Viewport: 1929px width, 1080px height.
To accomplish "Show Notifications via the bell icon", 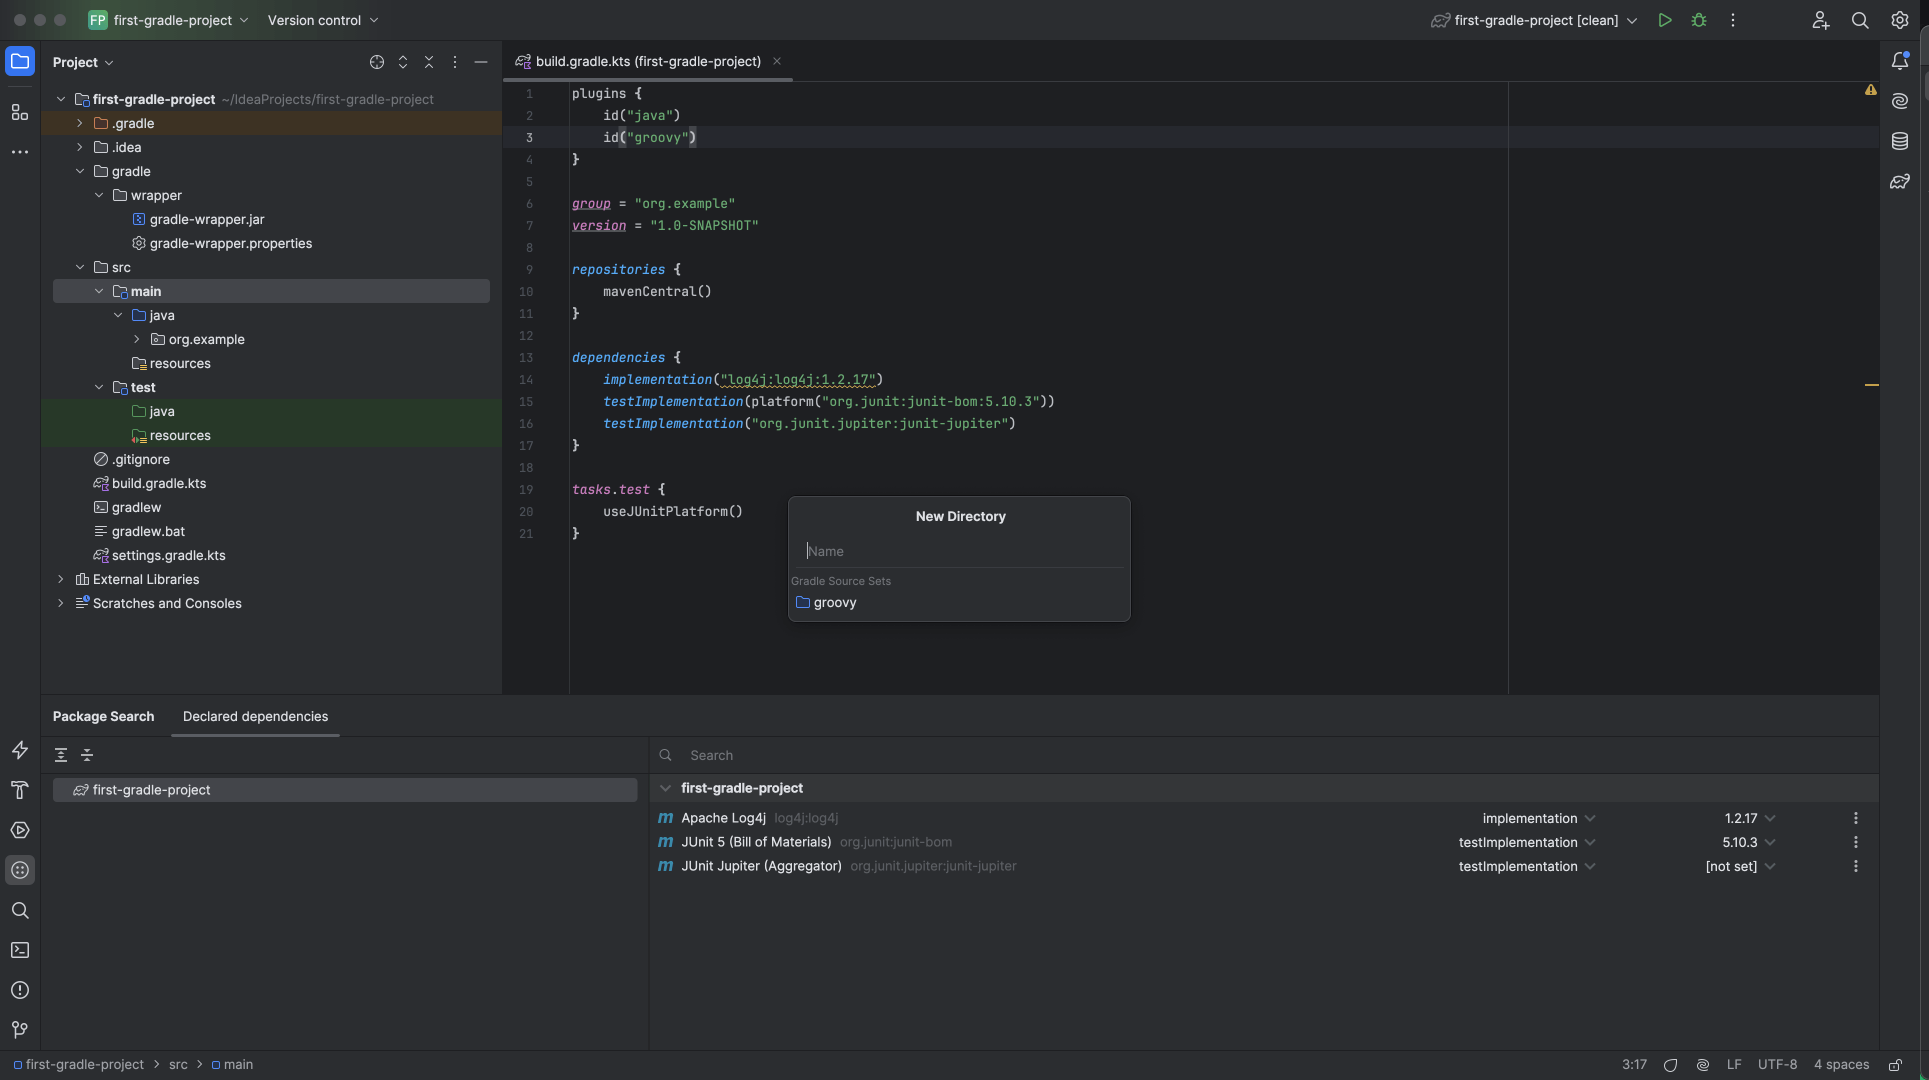I will [x=1901, y=60].
